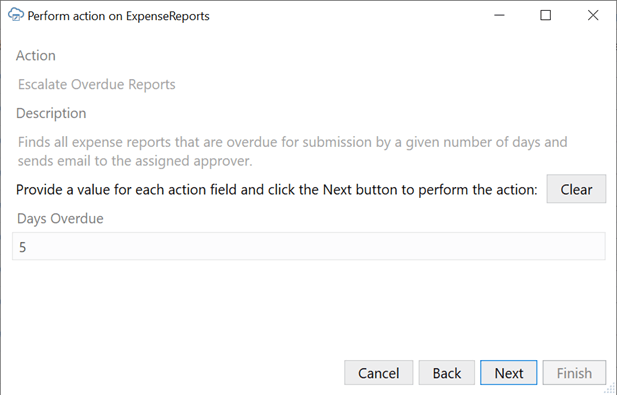Click the 'Days Overdue' field label

pos(60,218)
